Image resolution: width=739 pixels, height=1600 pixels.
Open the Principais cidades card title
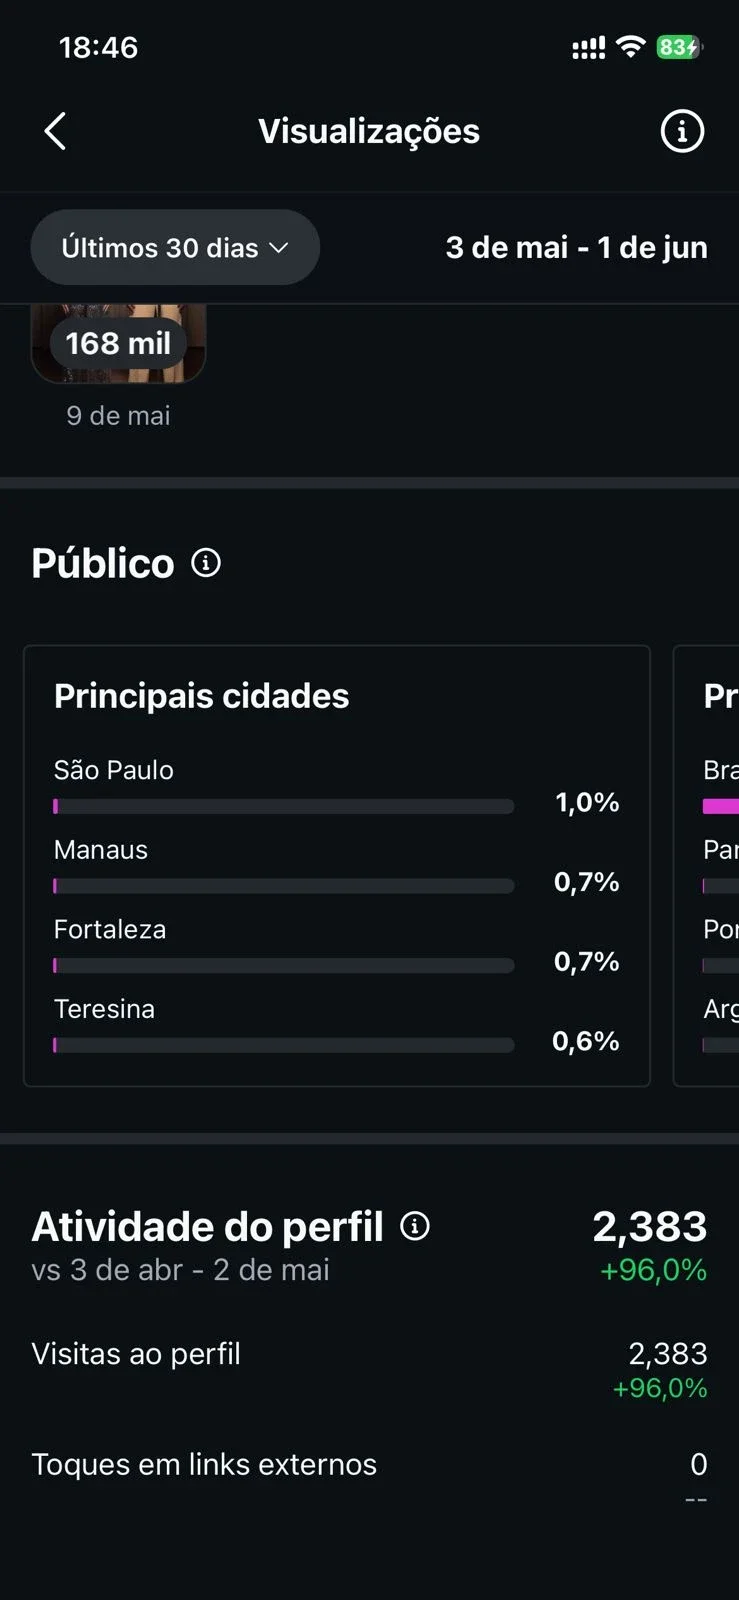[x=201, y=696]
